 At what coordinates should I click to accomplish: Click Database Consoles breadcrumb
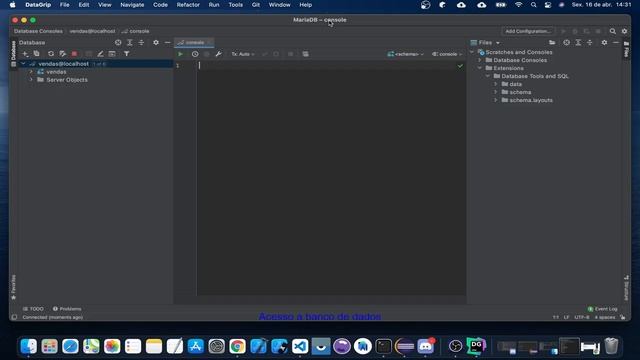pyautogui.click(x=38, y=31)
